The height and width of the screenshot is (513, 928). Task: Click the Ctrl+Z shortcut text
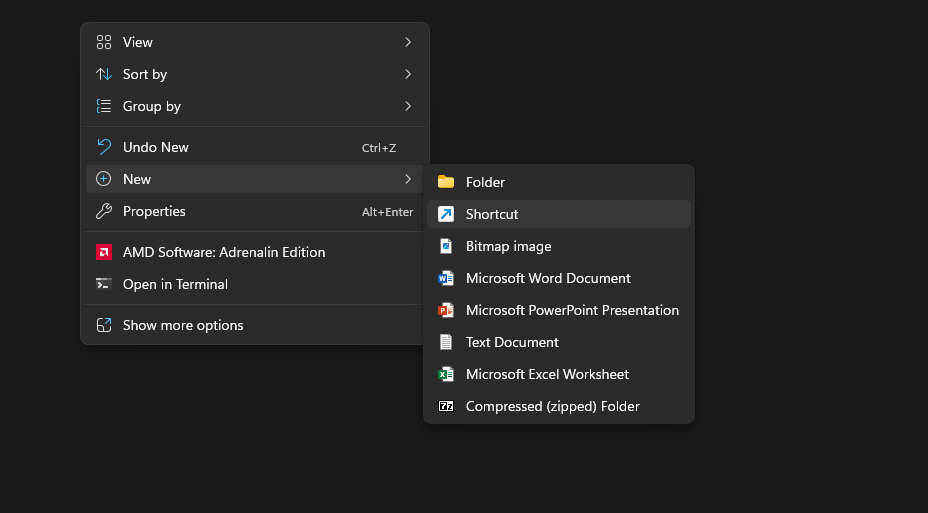379,148
